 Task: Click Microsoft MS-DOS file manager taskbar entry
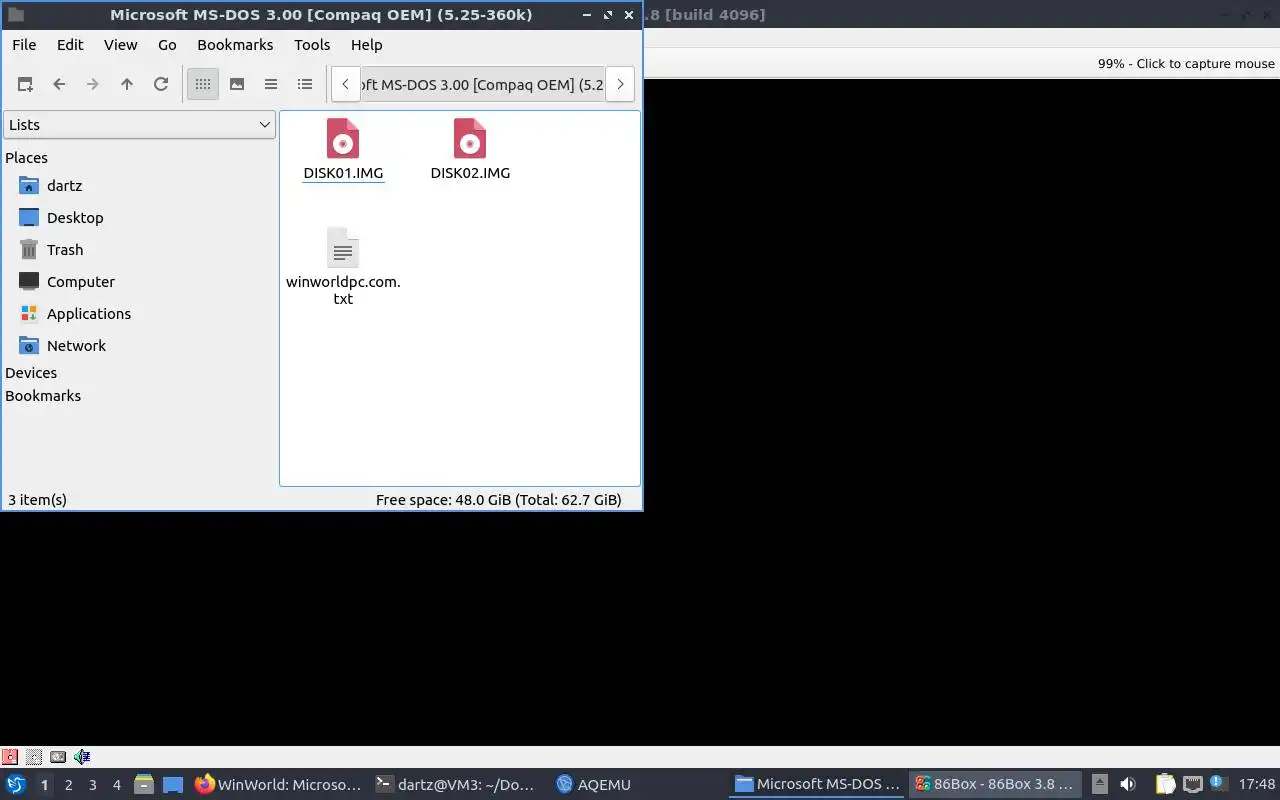click(817, 785)
